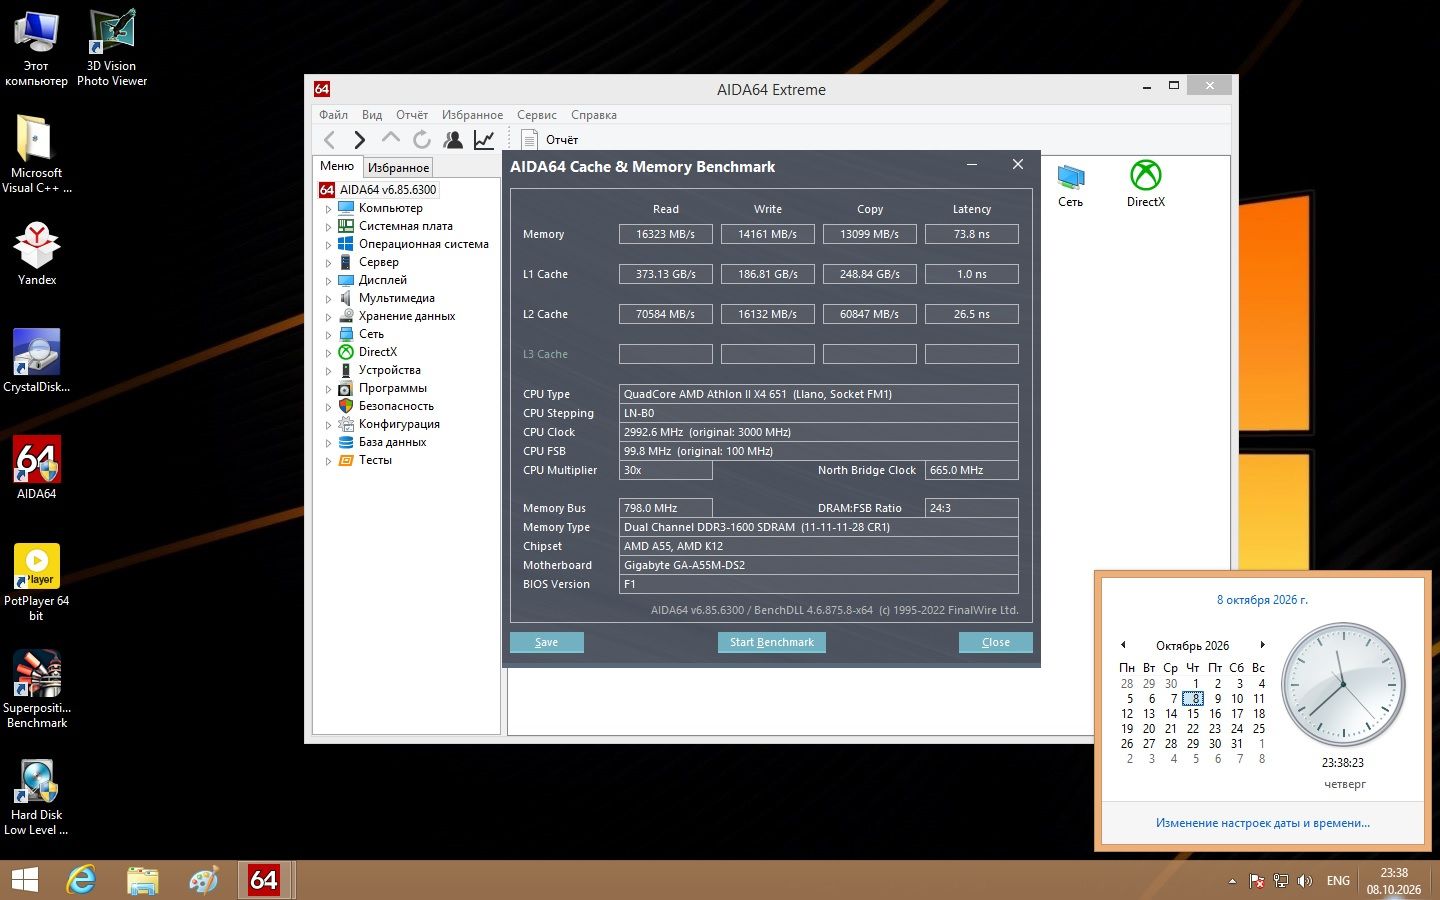Open the Сеть icon in the right pane
The width and height of the screenshot is (1440, 900).
1070,184
